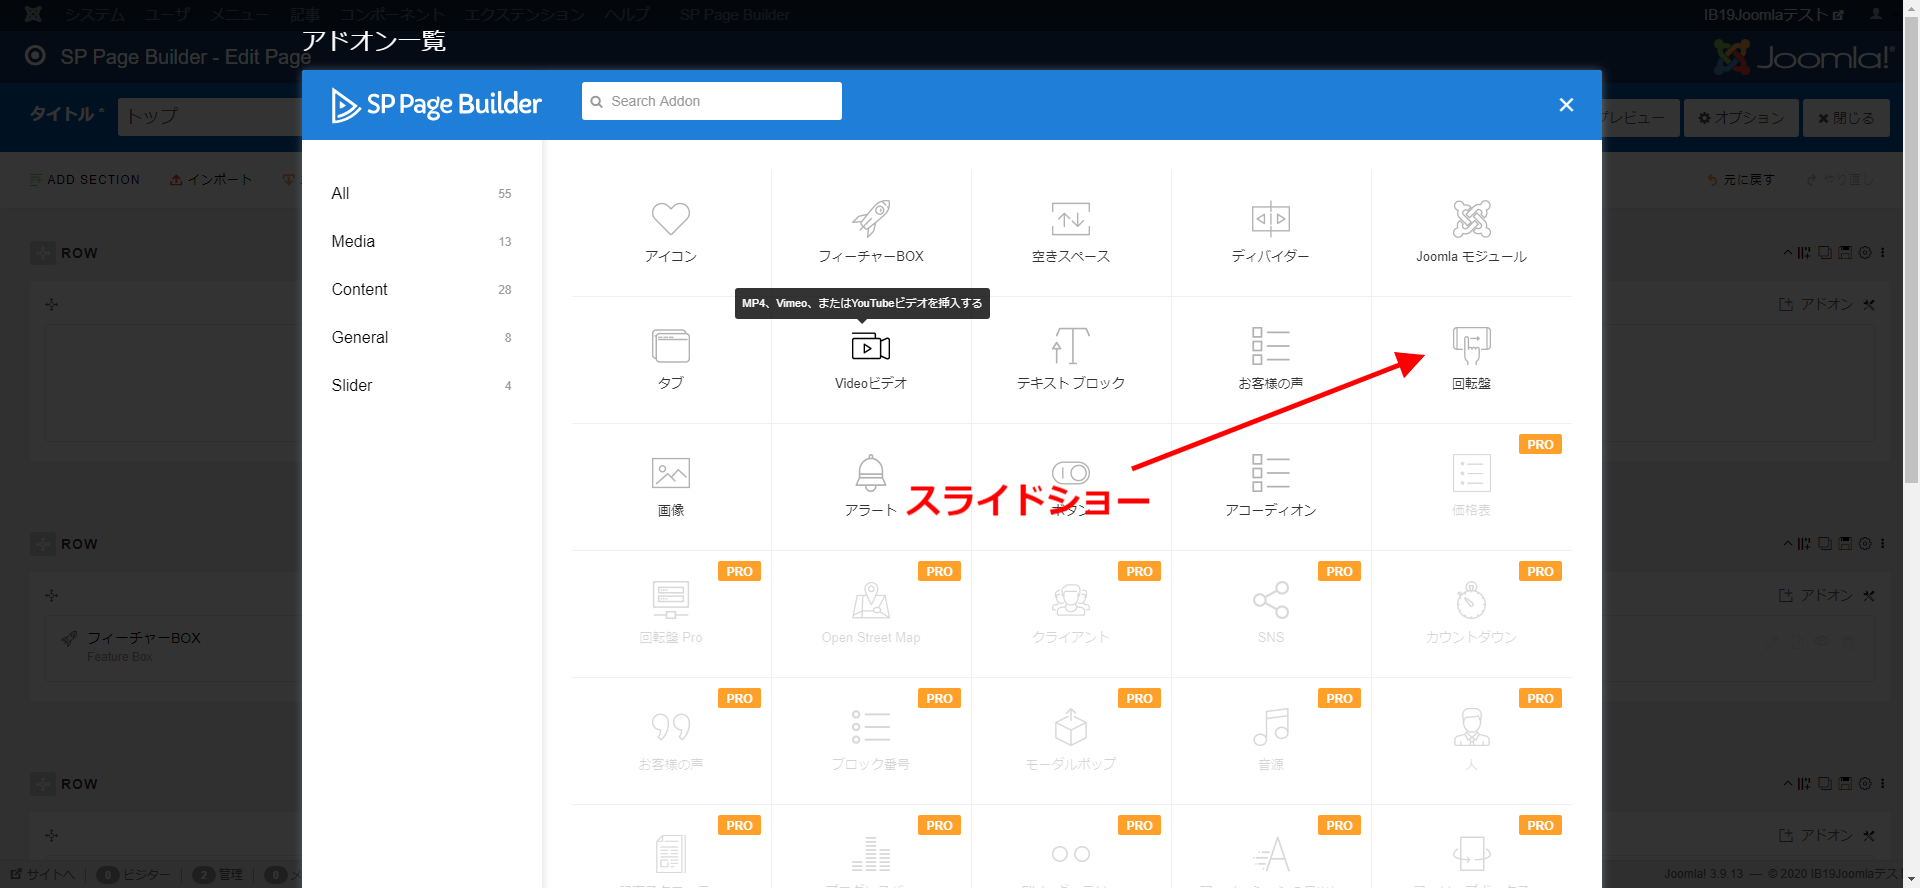The image size is (1920, 888).
Task: Add the テキストブロック addon
Action: coord(1071,358)
